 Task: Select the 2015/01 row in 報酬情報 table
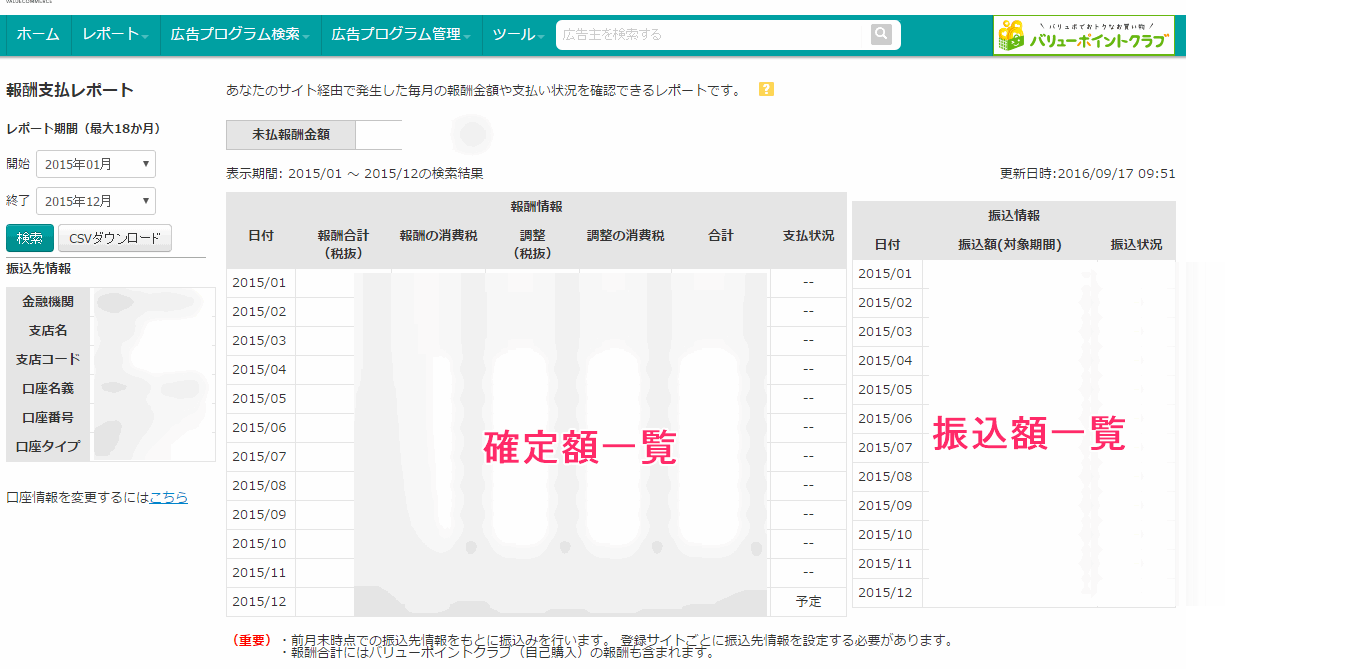point(260,283)
